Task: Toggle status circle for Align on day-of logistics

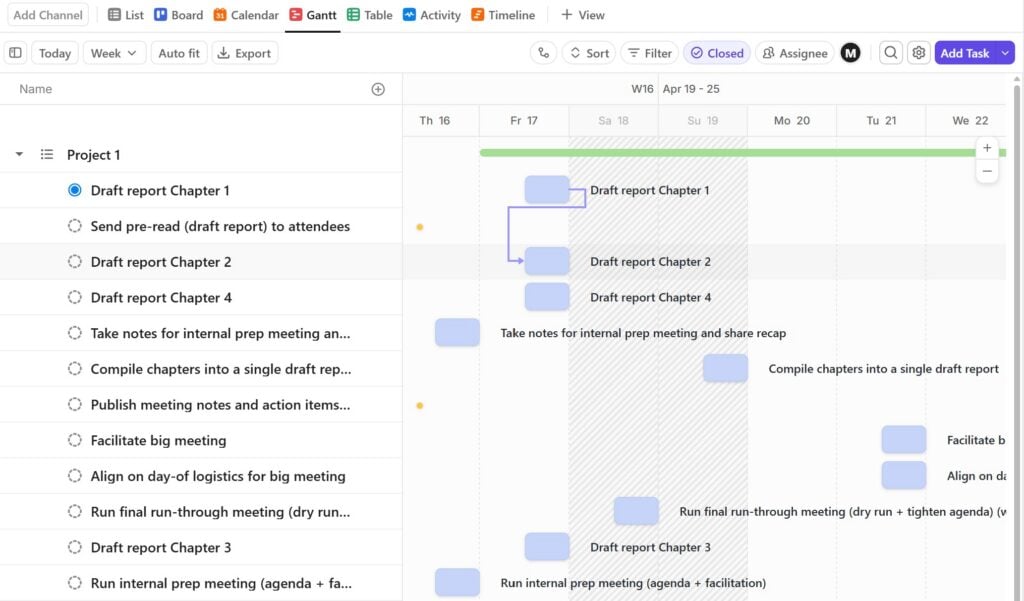Action: click(74, 476)
